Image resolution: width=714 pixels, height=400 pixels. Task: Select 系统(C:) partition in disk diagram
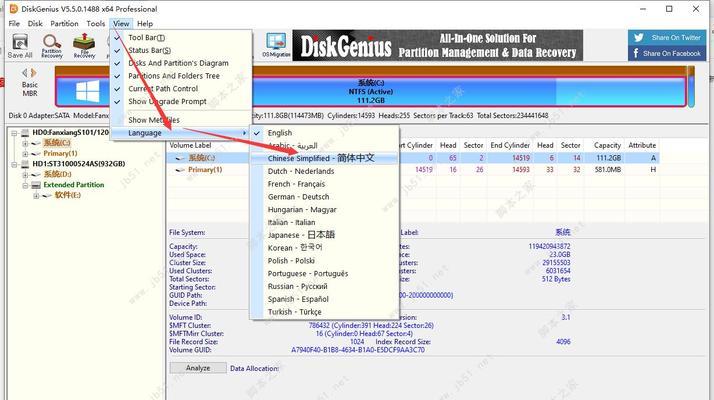[x=370, y=91]
